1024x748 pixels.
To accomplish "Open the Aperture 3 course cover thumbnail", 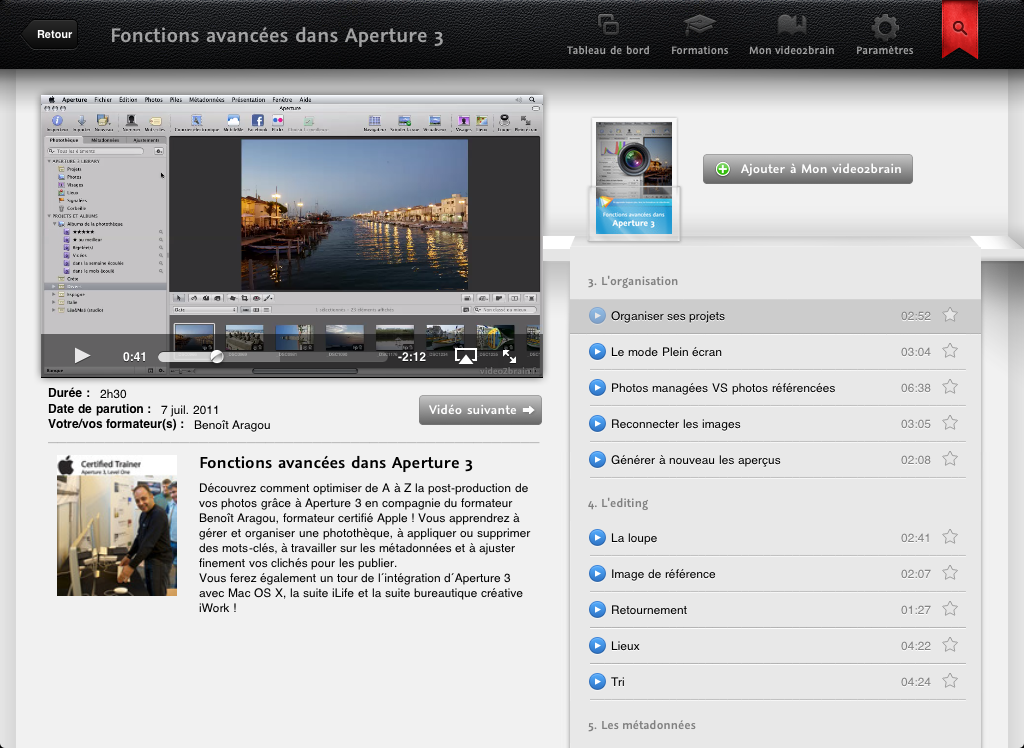I will [634, 178].
